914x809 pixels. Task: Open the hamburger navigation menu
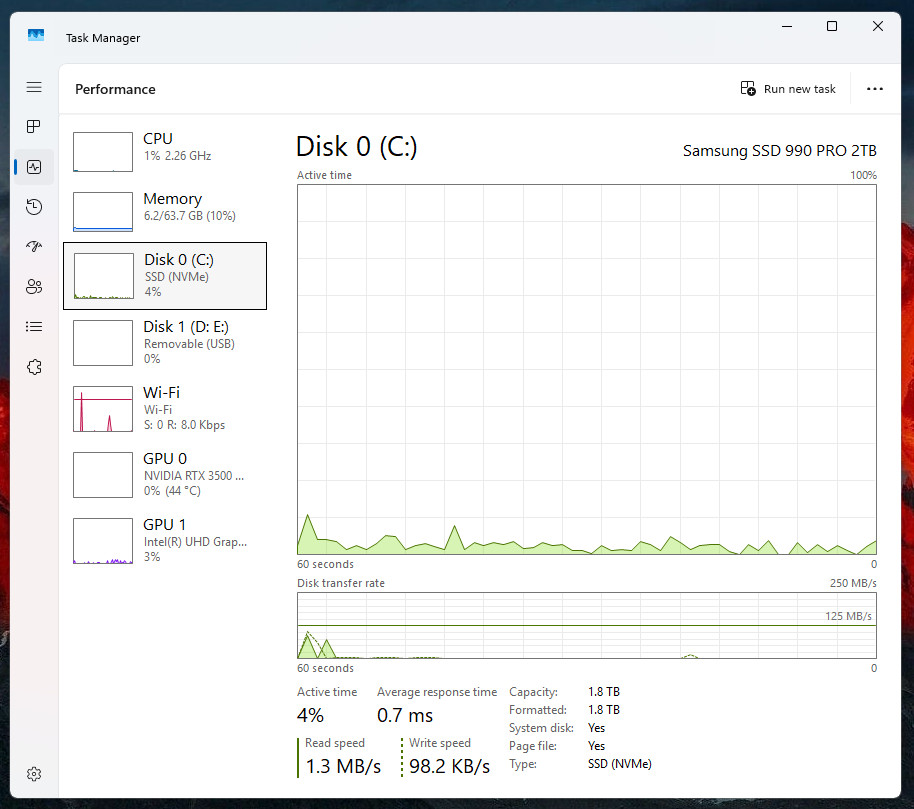[34, 87]
